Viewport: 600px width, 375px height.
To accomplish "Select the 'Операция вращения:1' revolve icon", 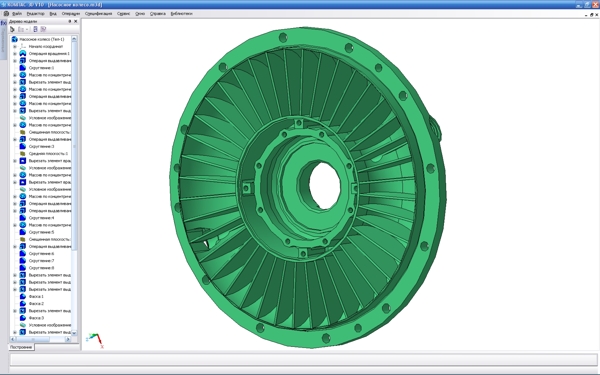I will [23, 54].
